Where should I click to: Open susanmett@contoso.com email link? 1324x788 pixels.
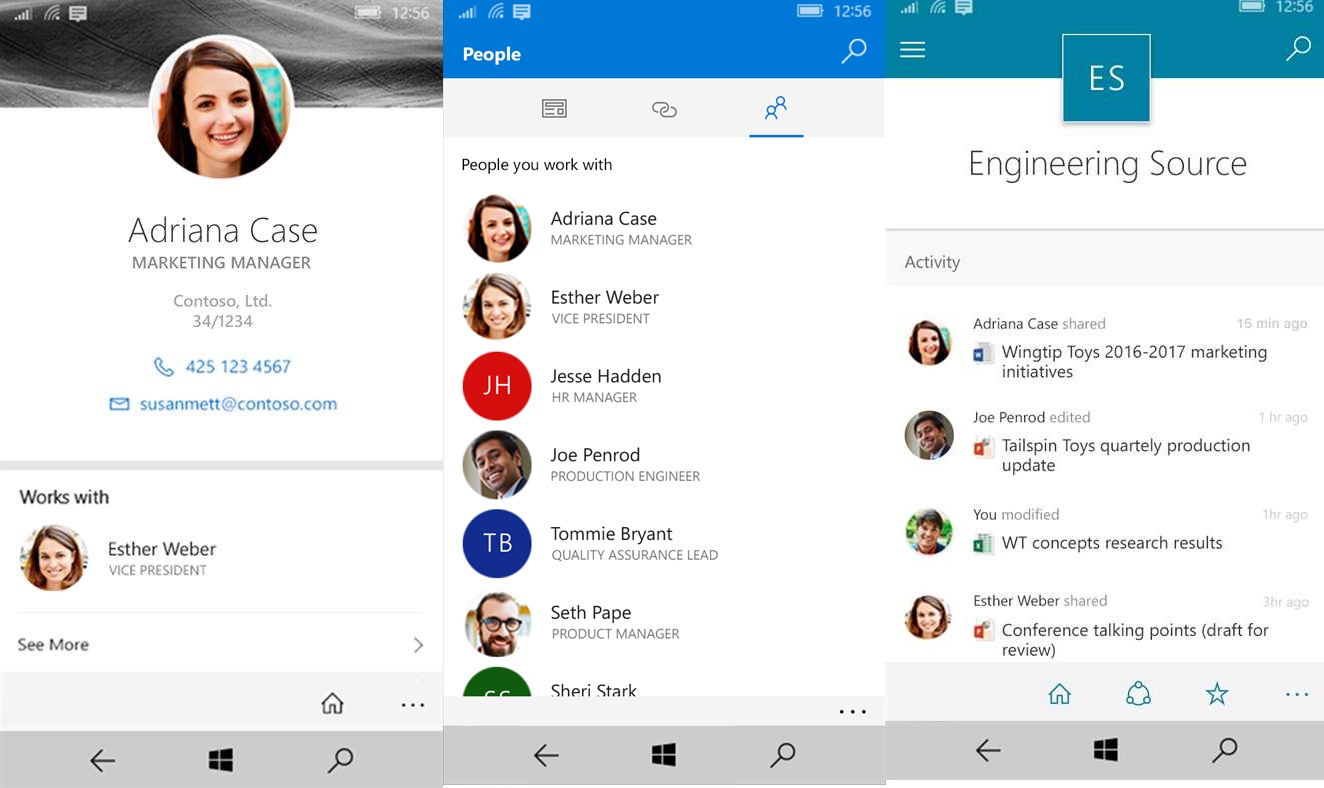pyautogui.click(x=236, y=403)
